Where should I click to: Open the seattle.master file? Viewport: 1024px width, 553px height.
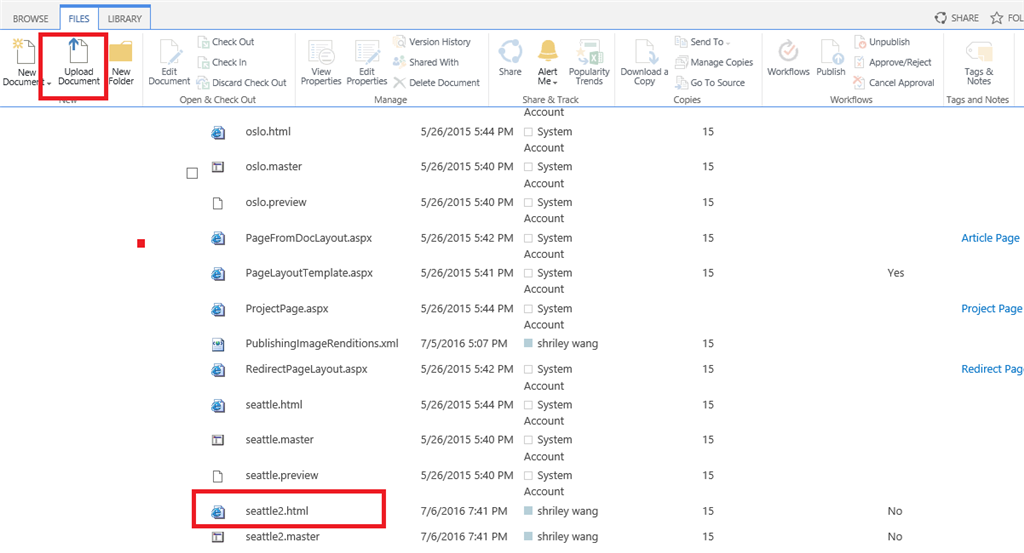pyautogui.click(x=280, y=440)
